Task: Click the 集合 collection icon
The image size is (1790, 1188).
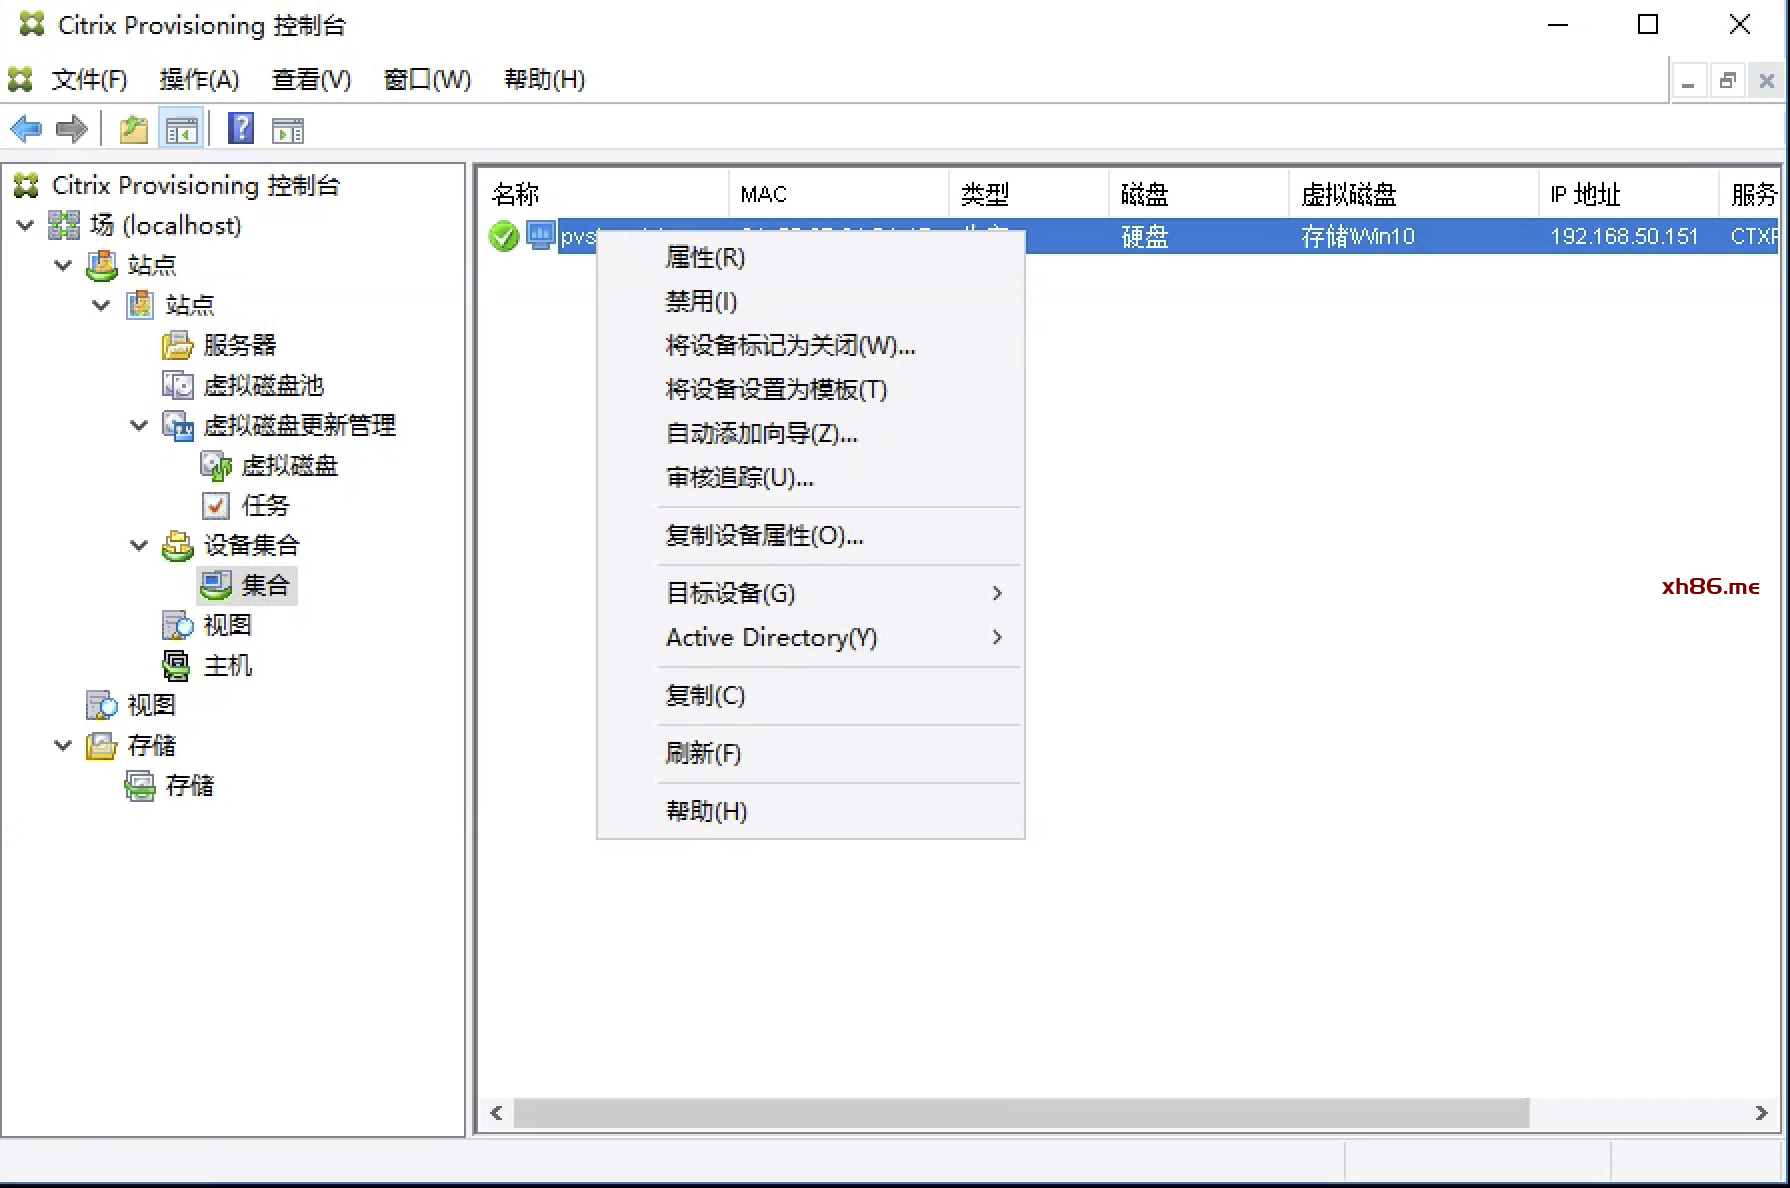Action: (x=216, y=585)
